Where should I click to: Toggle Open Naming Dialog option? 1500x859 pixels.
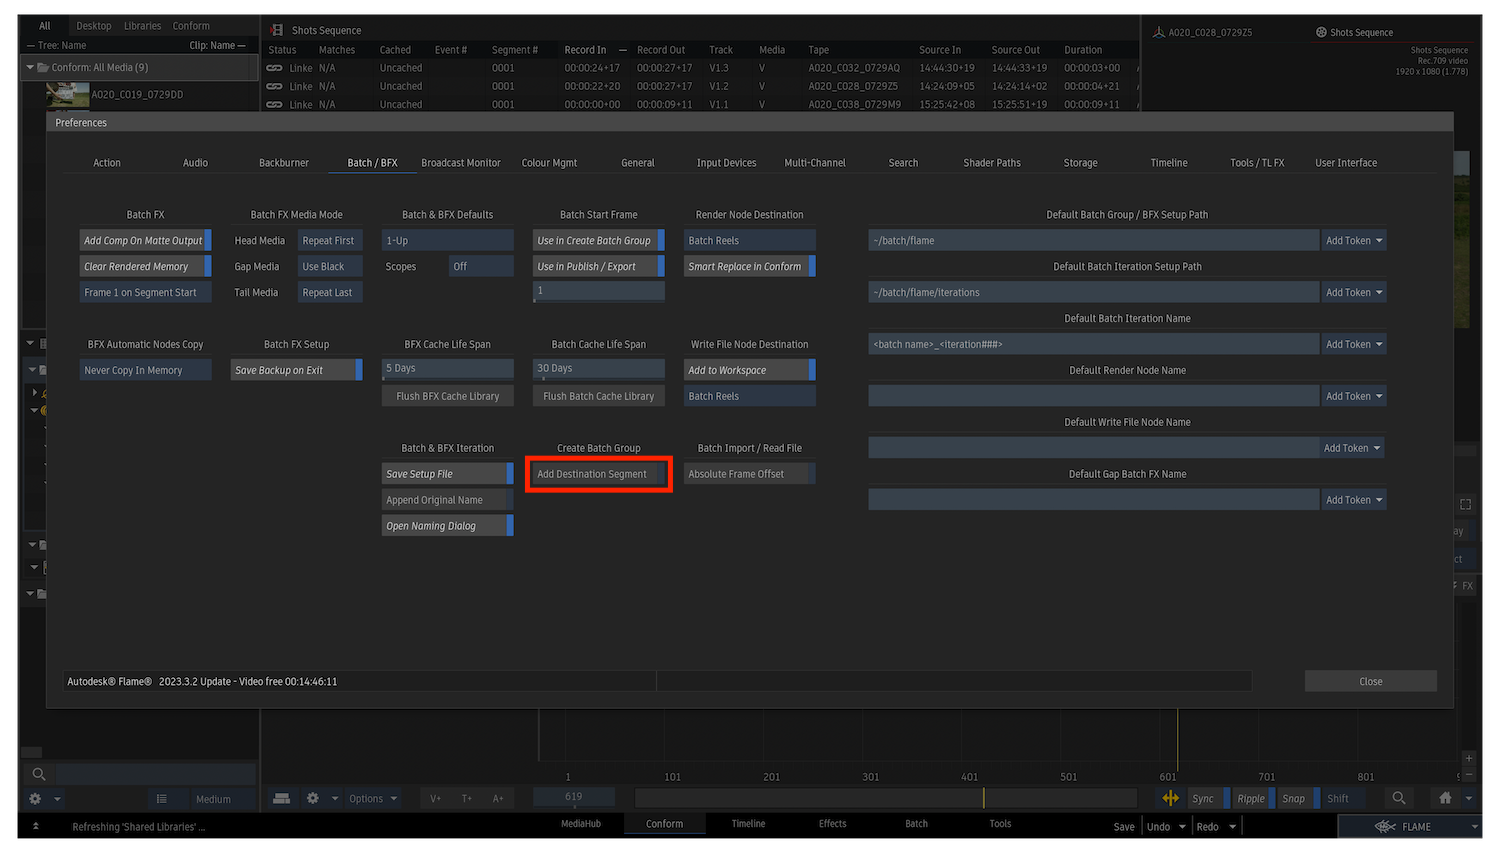pos(447,526)
